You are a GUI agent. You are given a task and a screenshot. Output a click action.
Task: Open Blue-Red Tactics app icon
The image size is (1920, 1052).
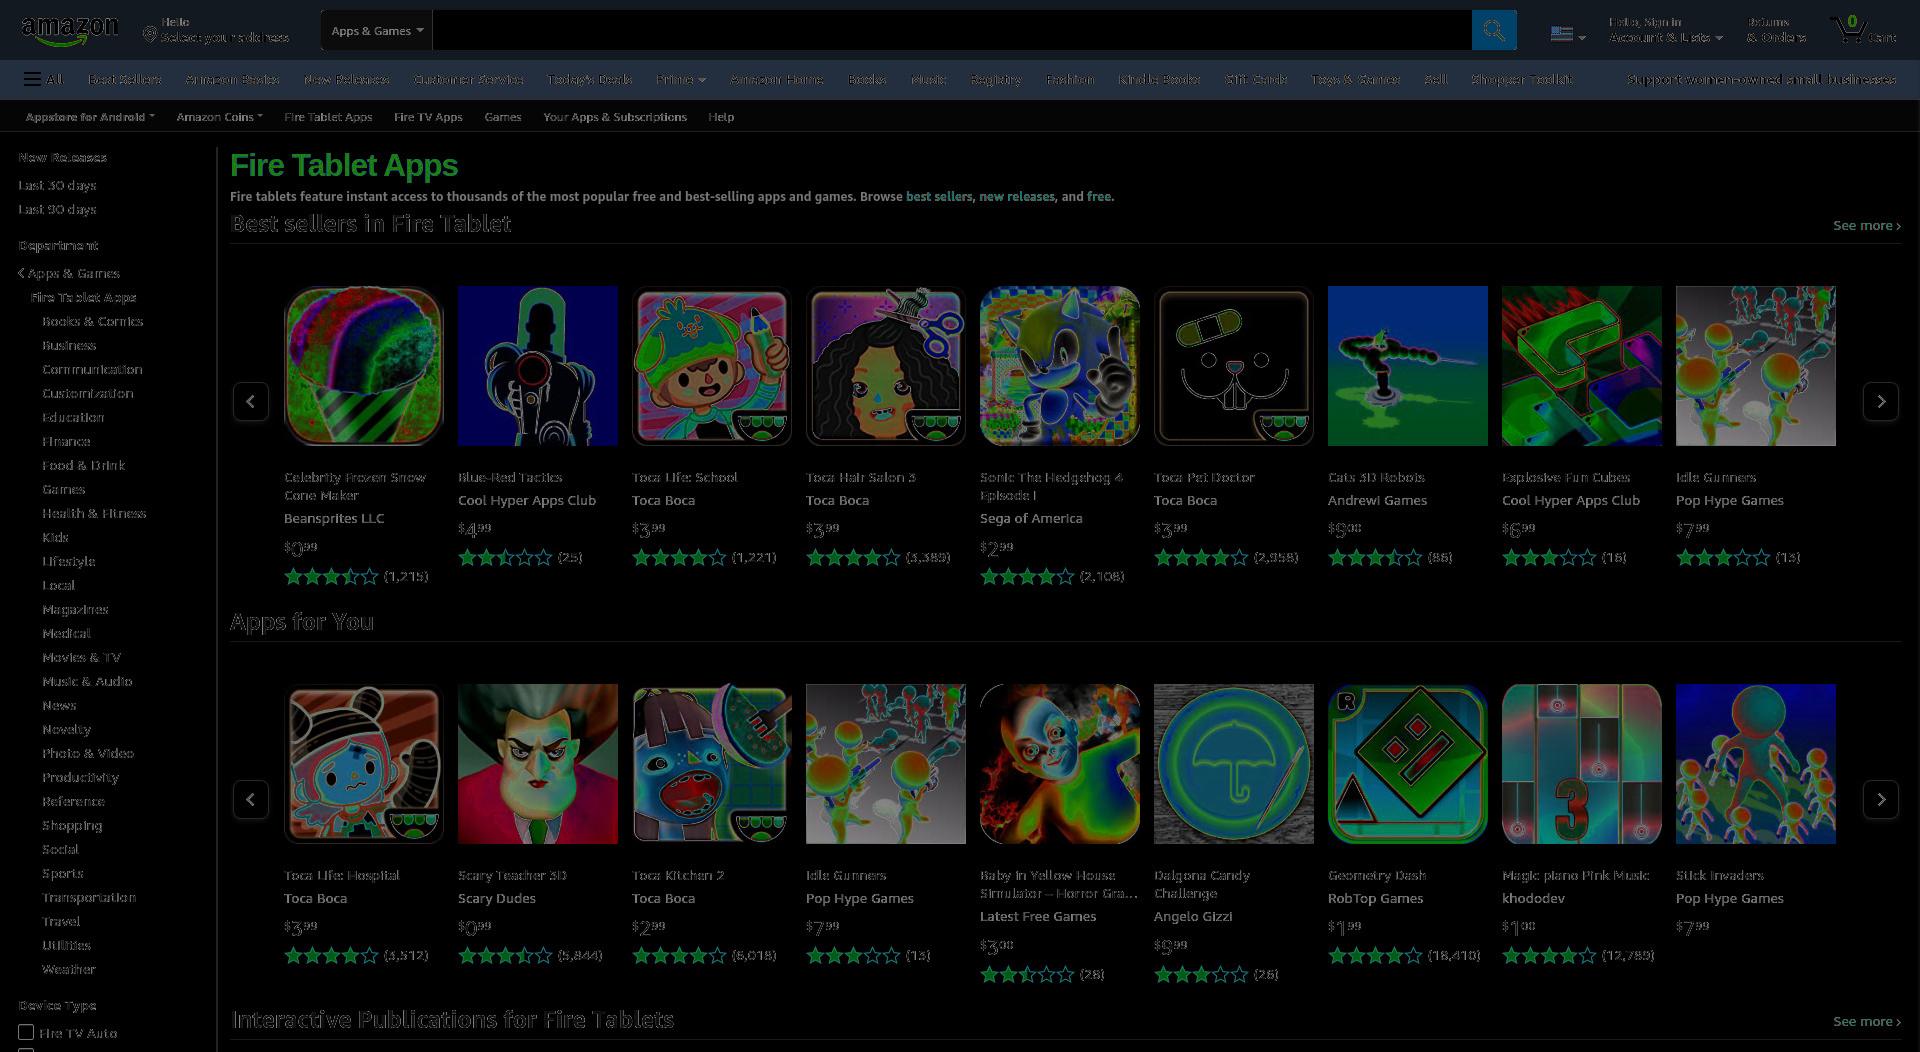click(x=538, y=366)
